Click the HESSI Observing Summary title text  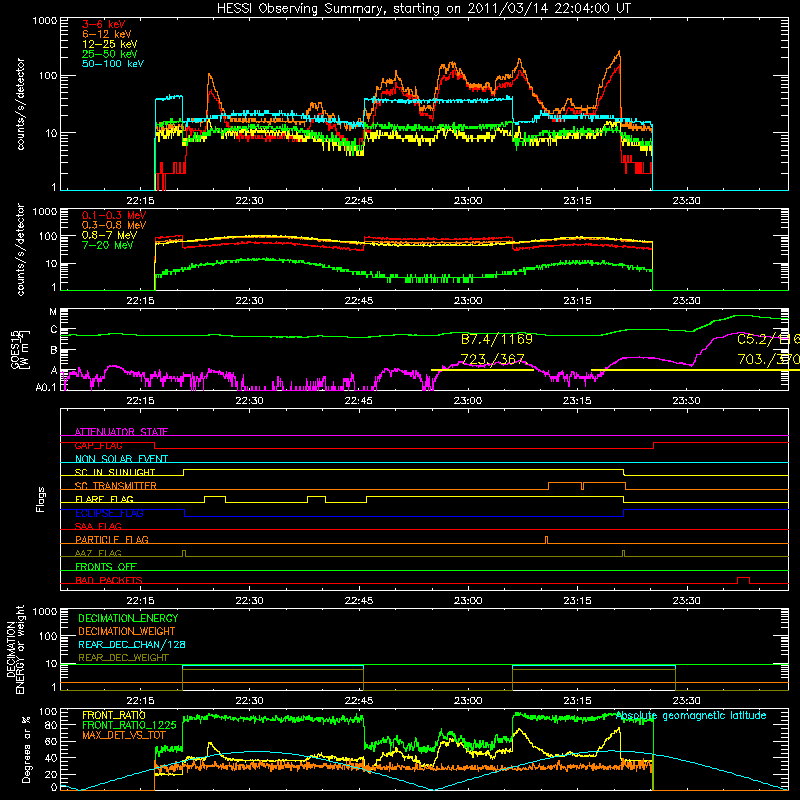pos(423,9)
